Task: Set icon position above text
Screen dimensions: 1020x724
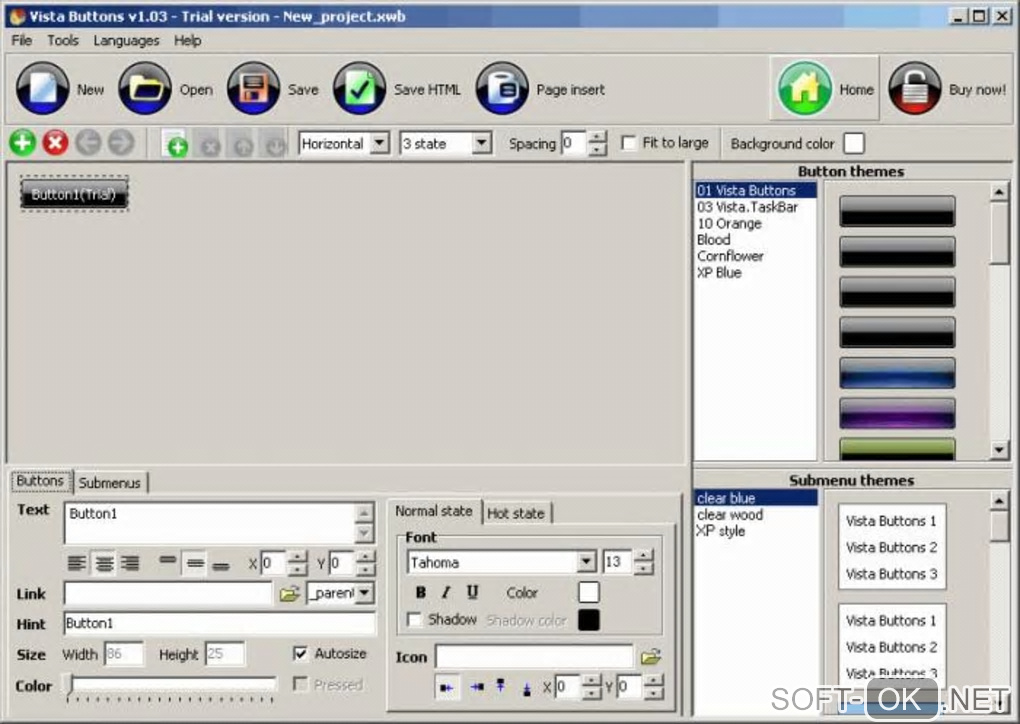Action: (x=500, y=687)
